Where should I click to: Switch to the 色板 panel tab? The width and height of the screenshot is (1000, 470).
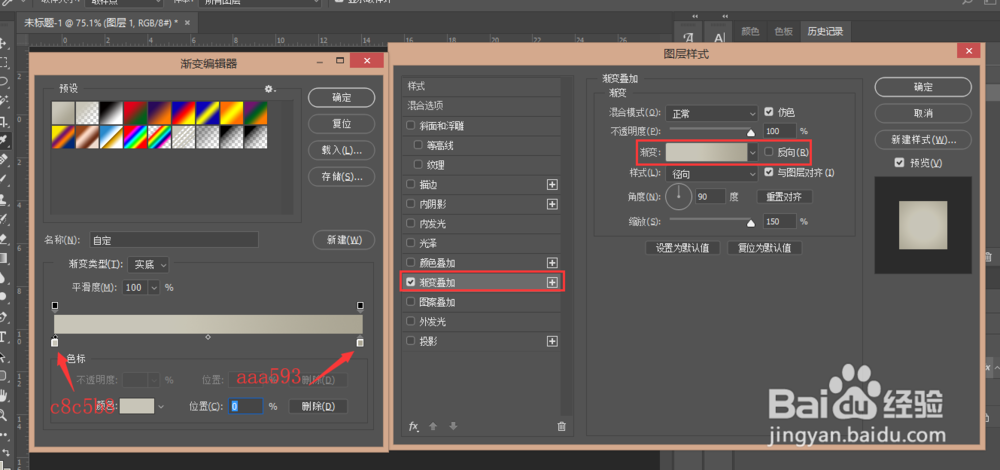[x=783, y=31]
